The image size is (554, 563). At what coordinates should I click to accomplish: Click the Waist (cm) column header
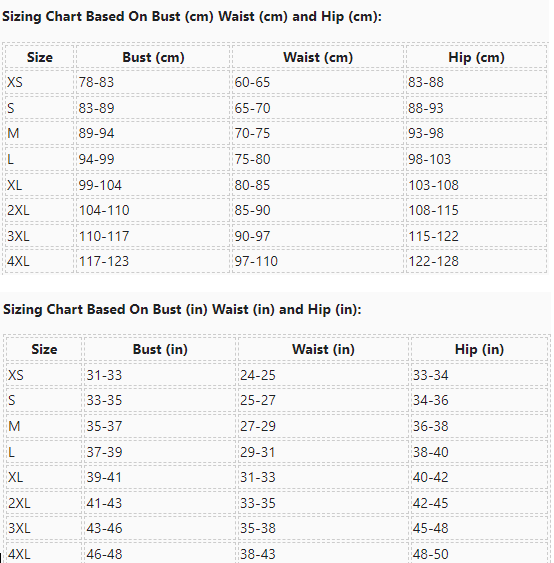pyautogui.click(x=318, y=57)
